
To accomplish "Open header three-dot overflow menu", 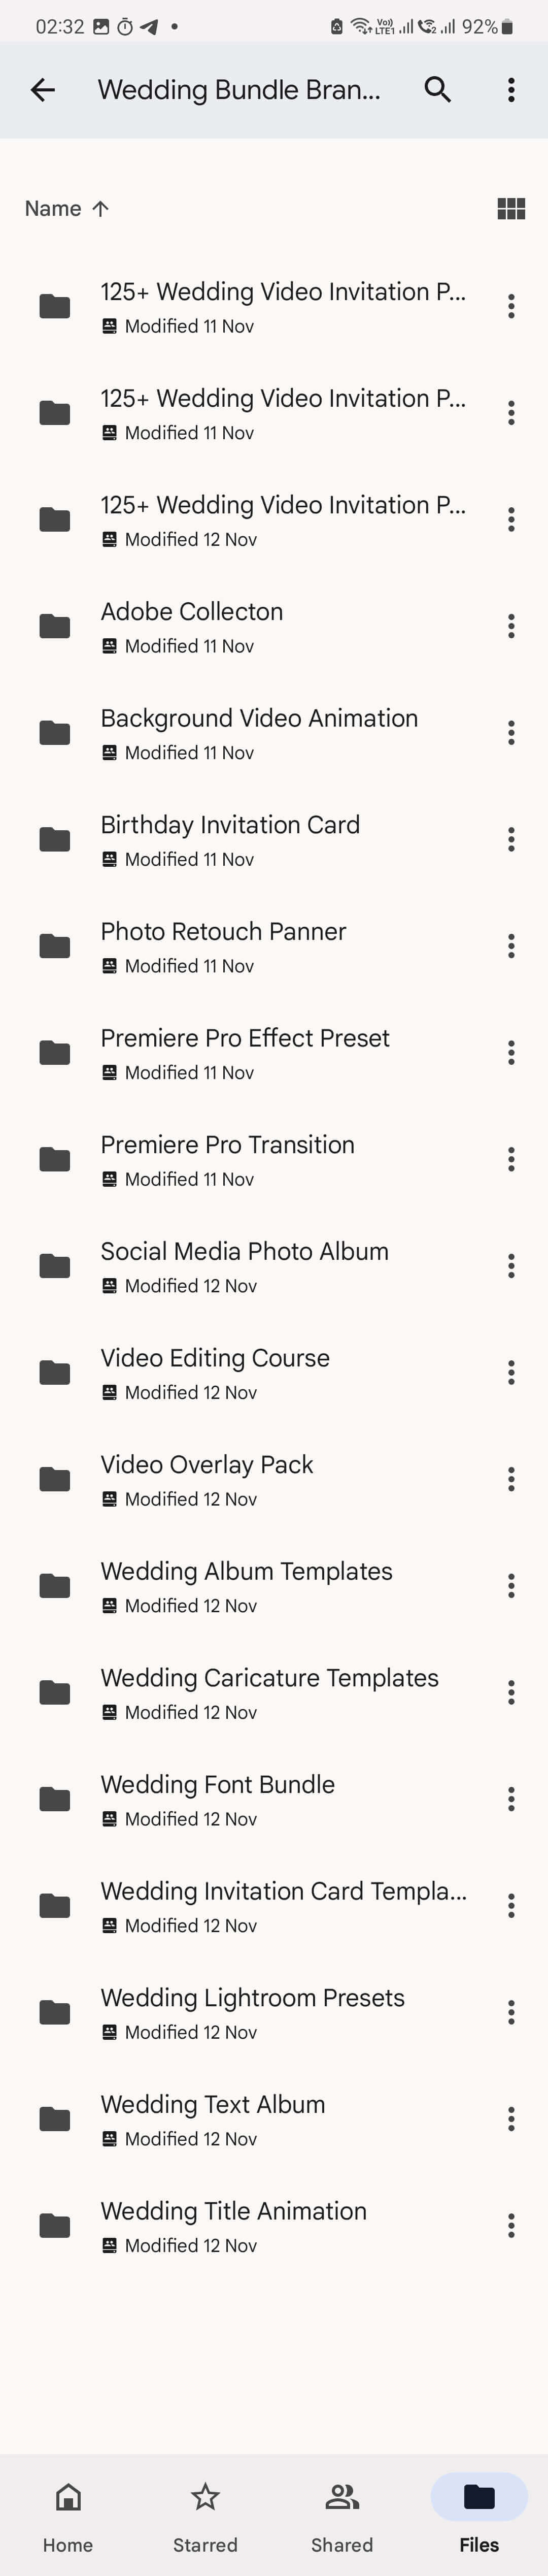I will (x=511, y=90).
